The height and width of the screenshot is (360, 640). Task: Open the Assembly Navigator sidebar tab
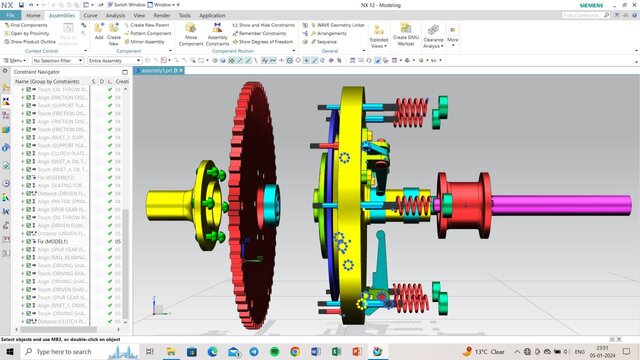6,87
